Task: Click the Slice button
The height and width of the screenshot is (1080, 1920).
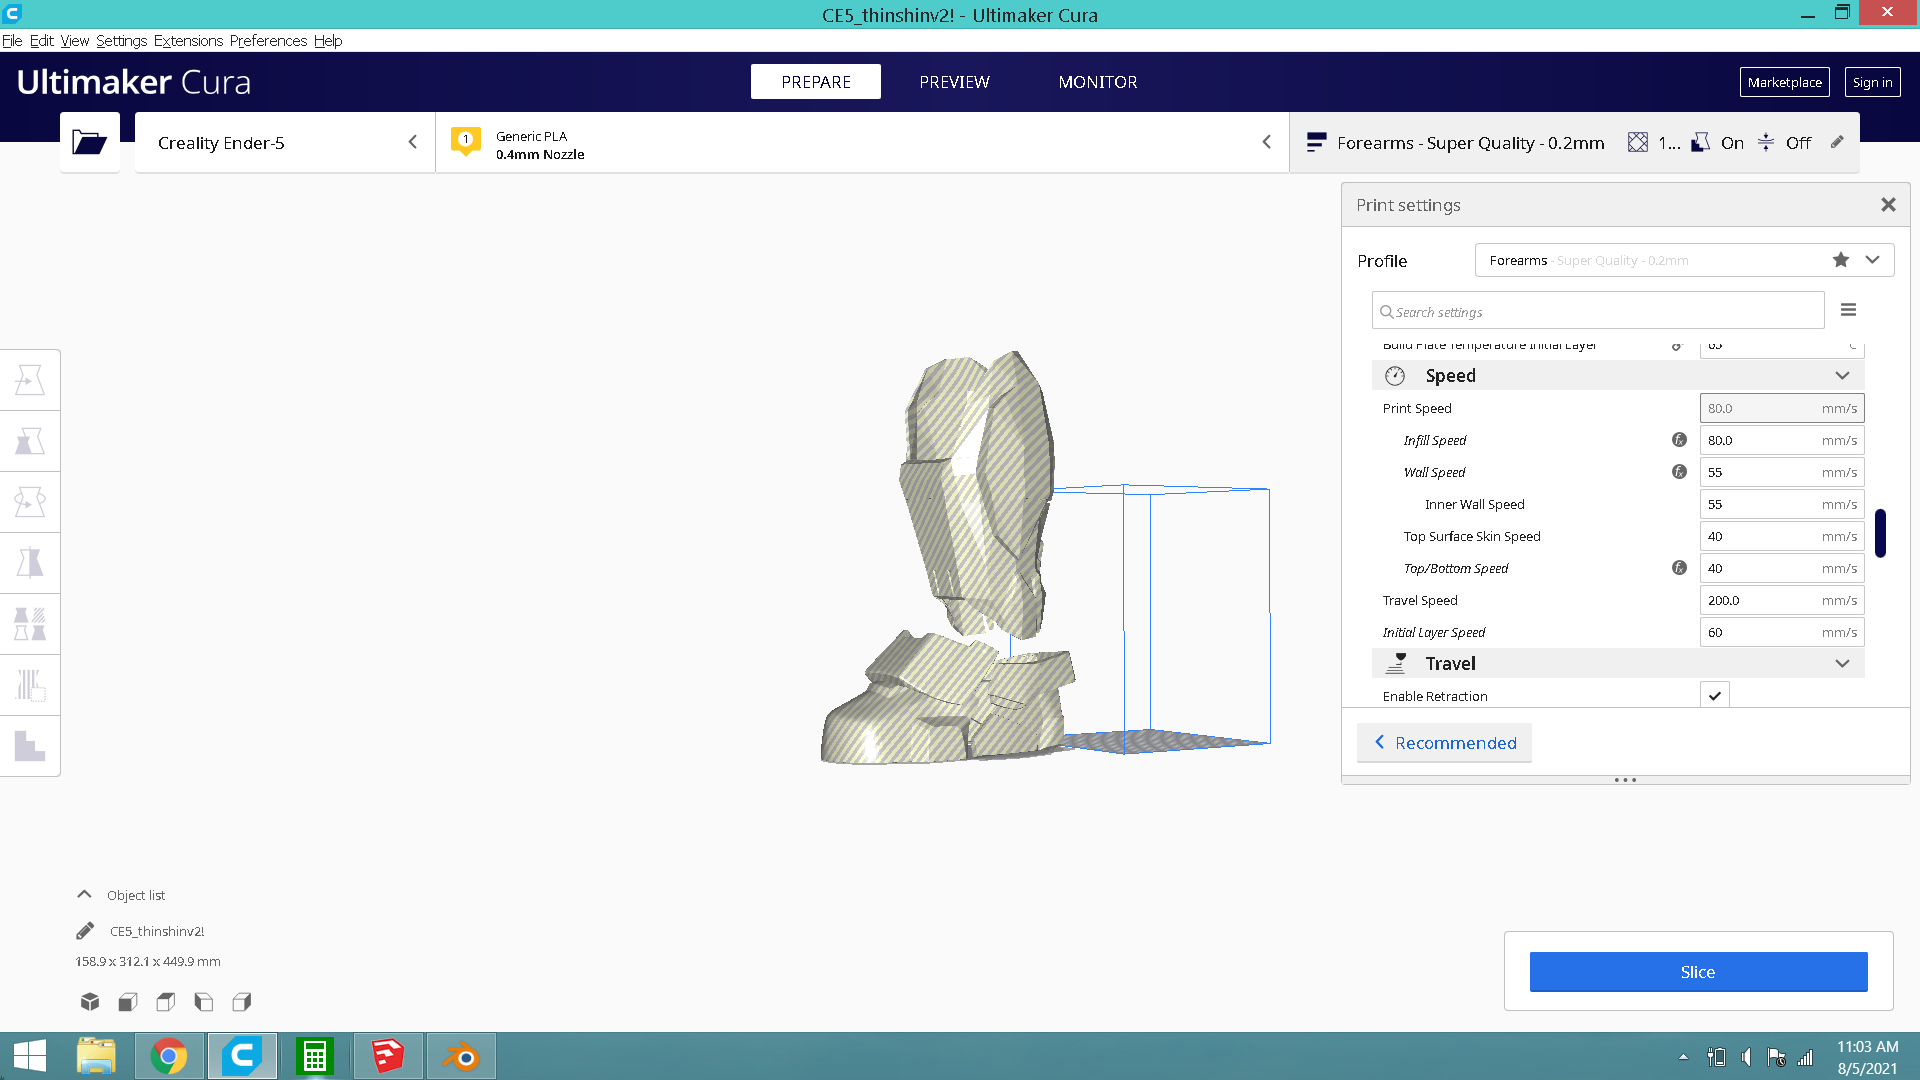Action: 1698,972
